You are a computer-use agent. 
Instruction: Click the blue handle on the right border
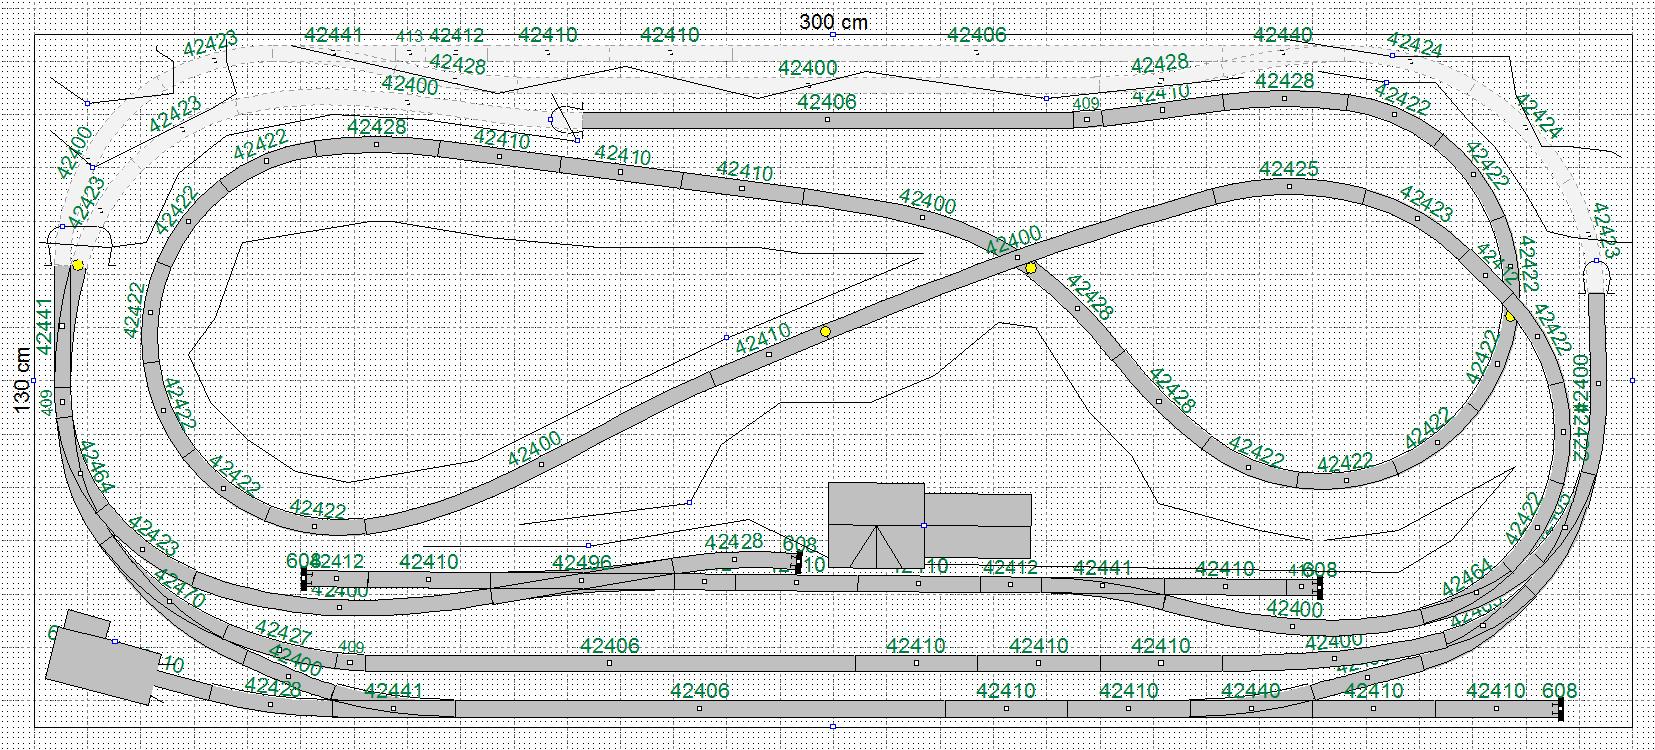tap(1632, 380)
